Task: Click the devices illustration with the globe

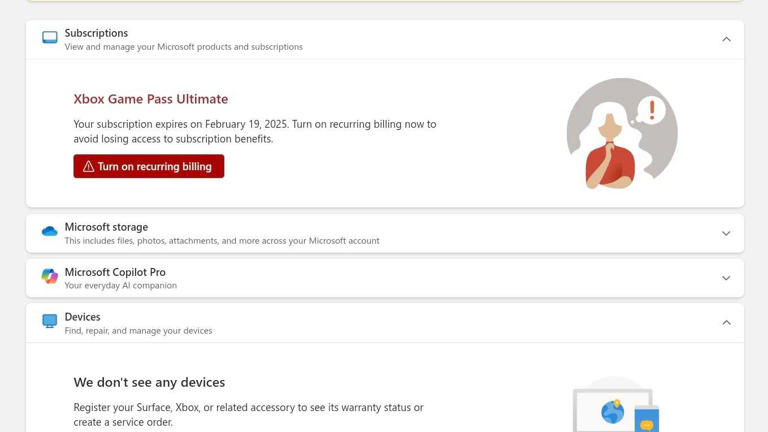Action: coord(616,406)
